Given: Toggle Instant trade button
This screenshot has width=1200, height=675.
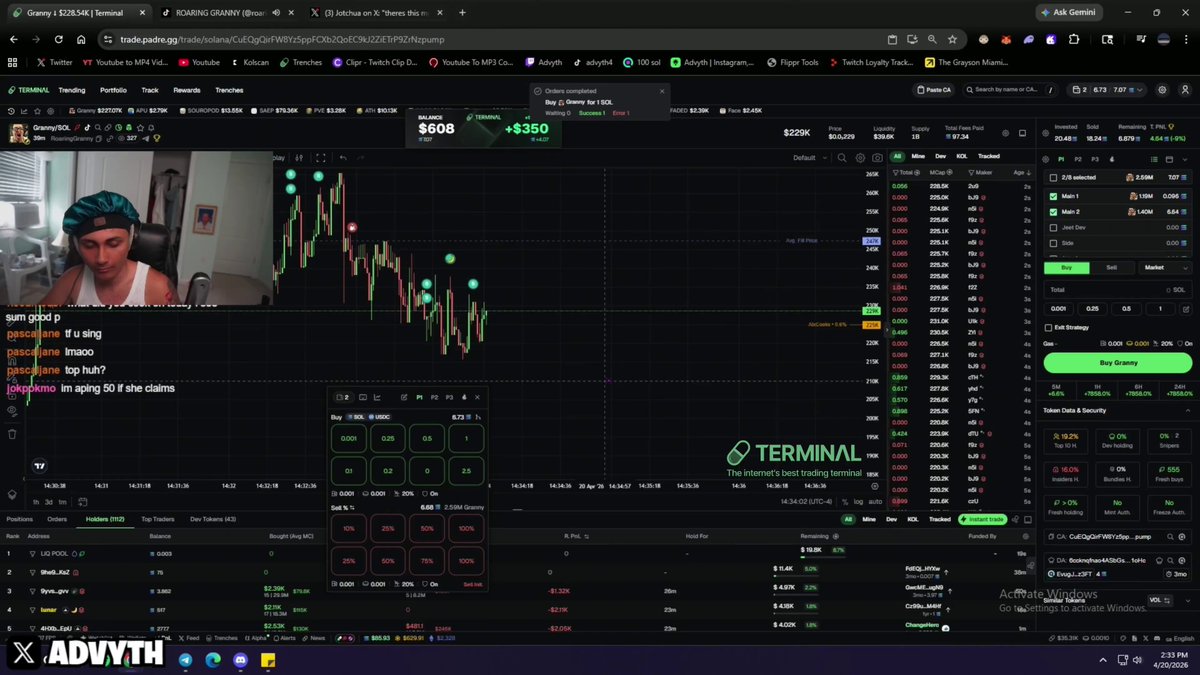Looking at the screenshot, I should 981,519.
